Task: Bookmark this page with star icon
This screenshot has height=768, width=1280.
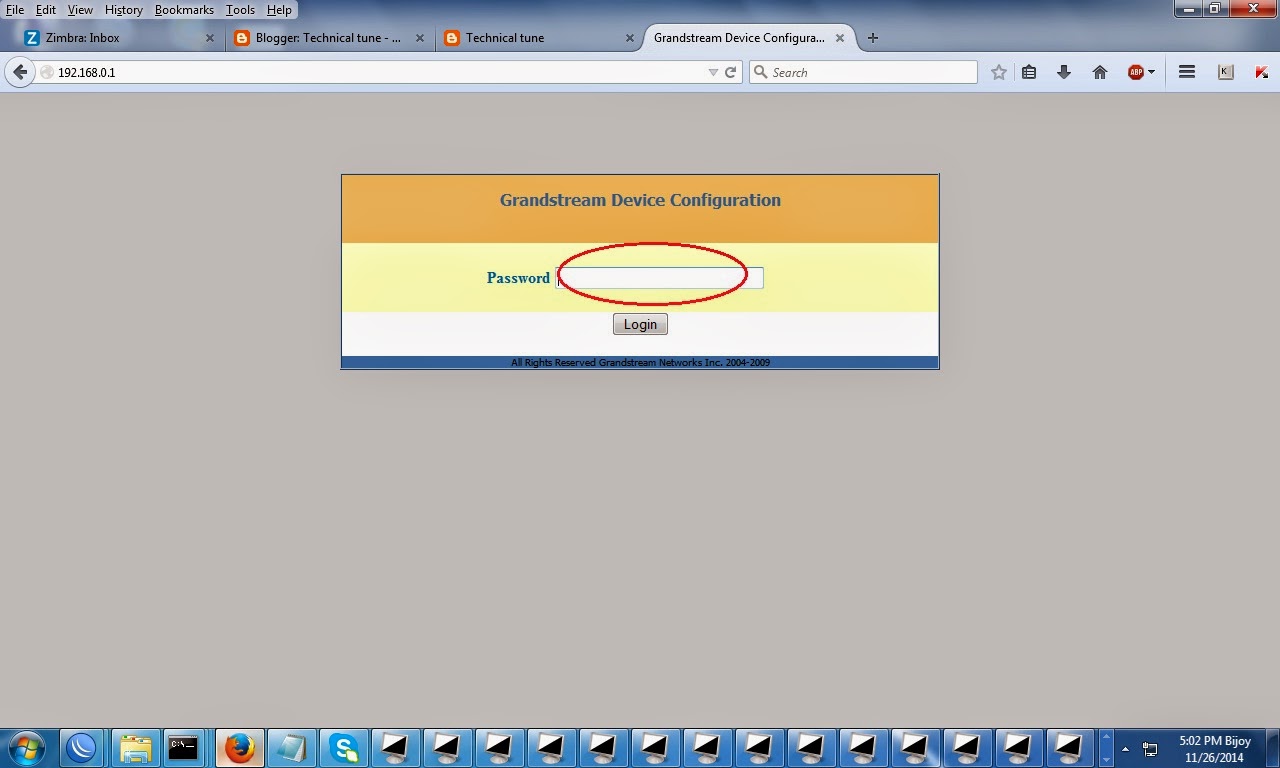Action: (x=998, y=72)
